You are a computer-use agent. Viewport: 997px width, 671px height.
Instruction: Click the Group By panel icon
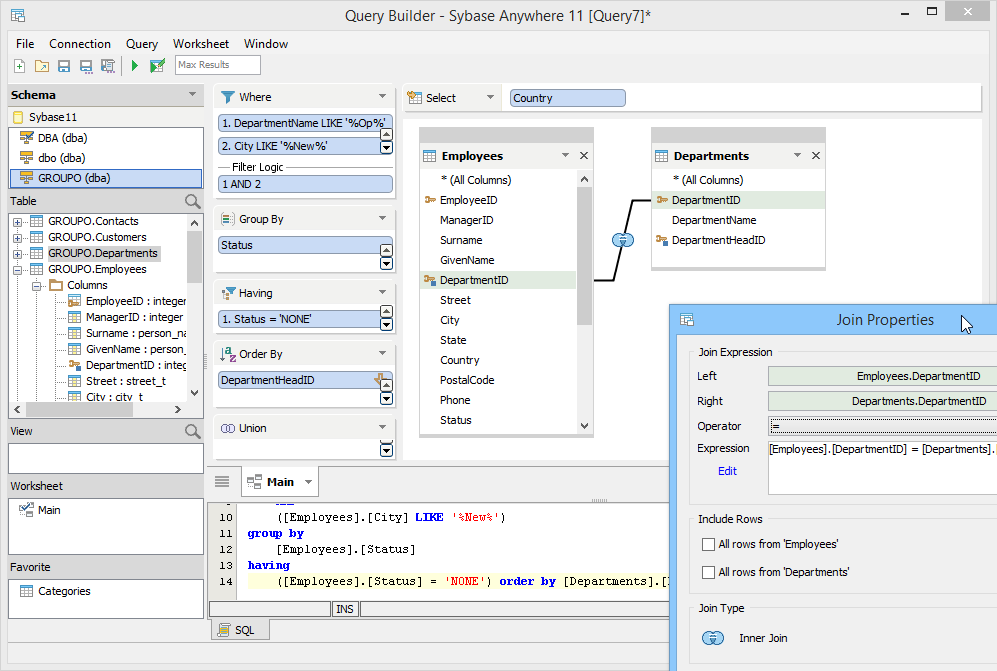(228, 219)
